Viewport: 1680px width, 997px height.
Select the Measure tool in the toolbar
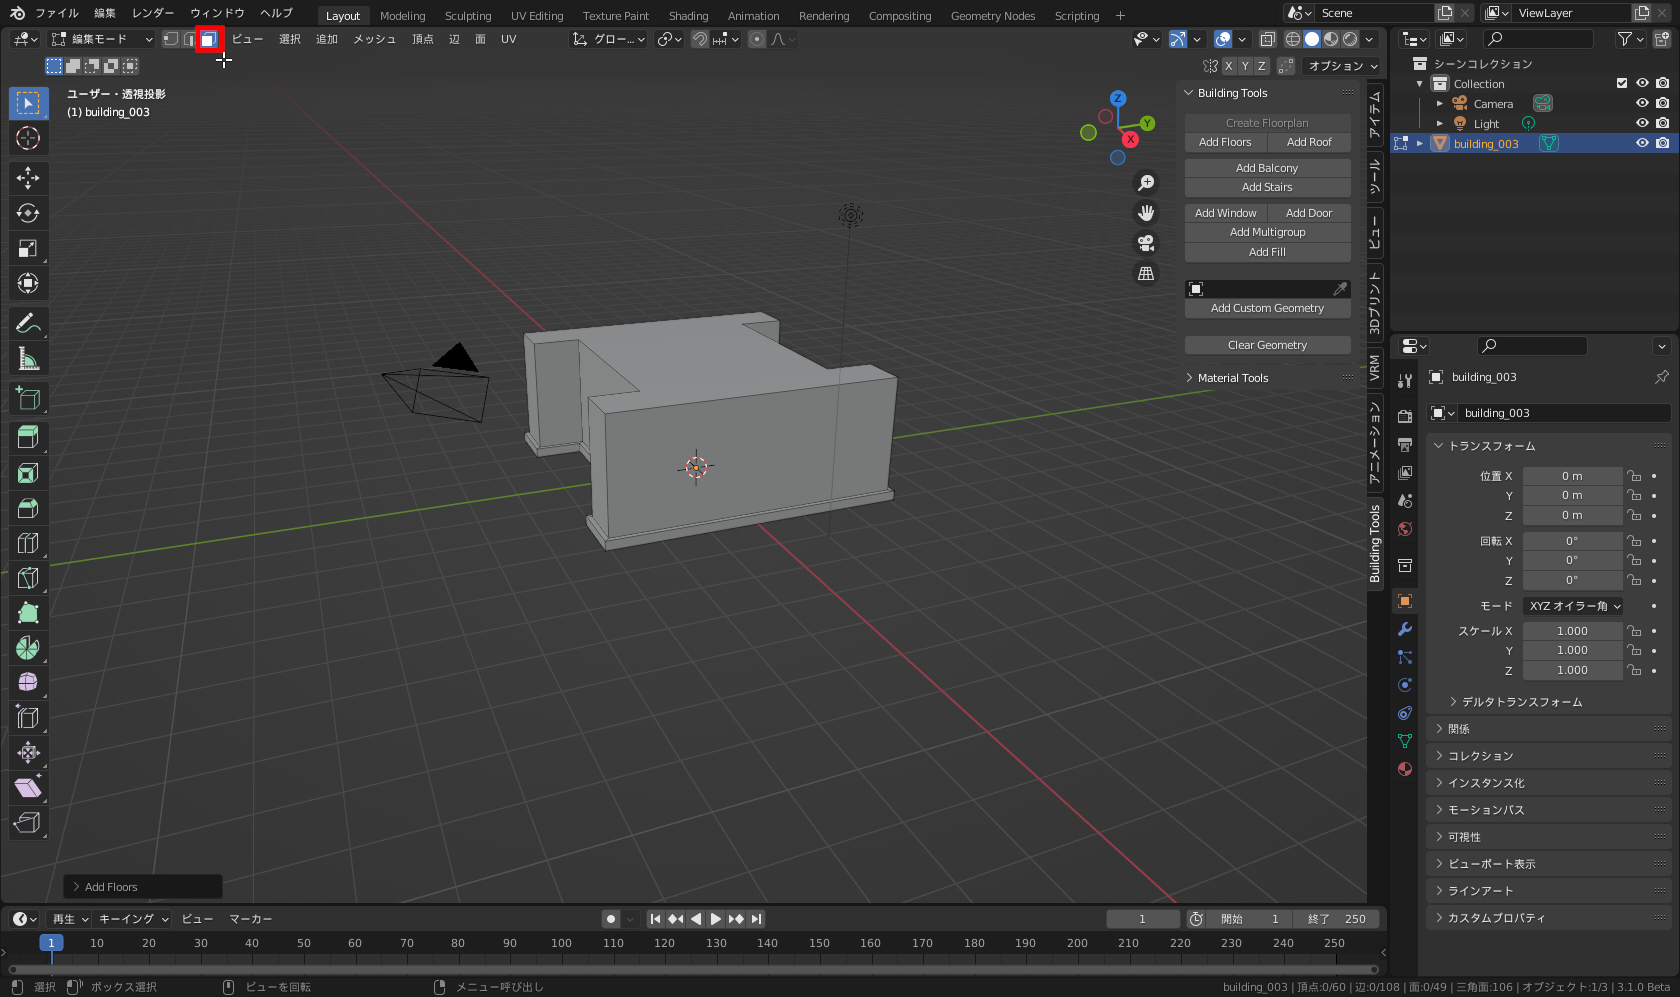27,358
